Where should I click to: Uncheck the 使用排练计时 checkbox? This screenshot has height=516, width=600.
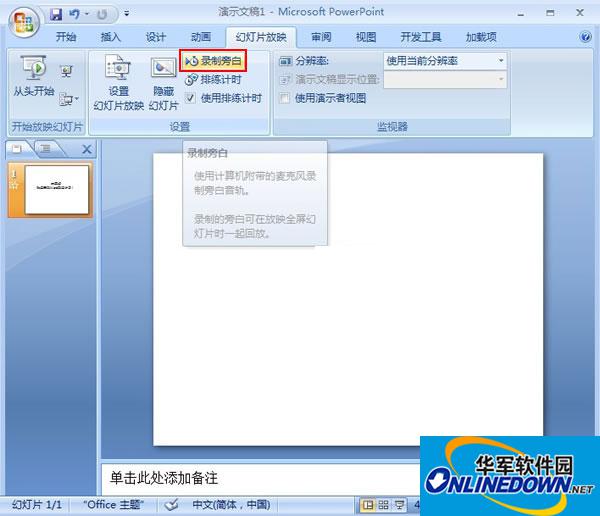190,98
